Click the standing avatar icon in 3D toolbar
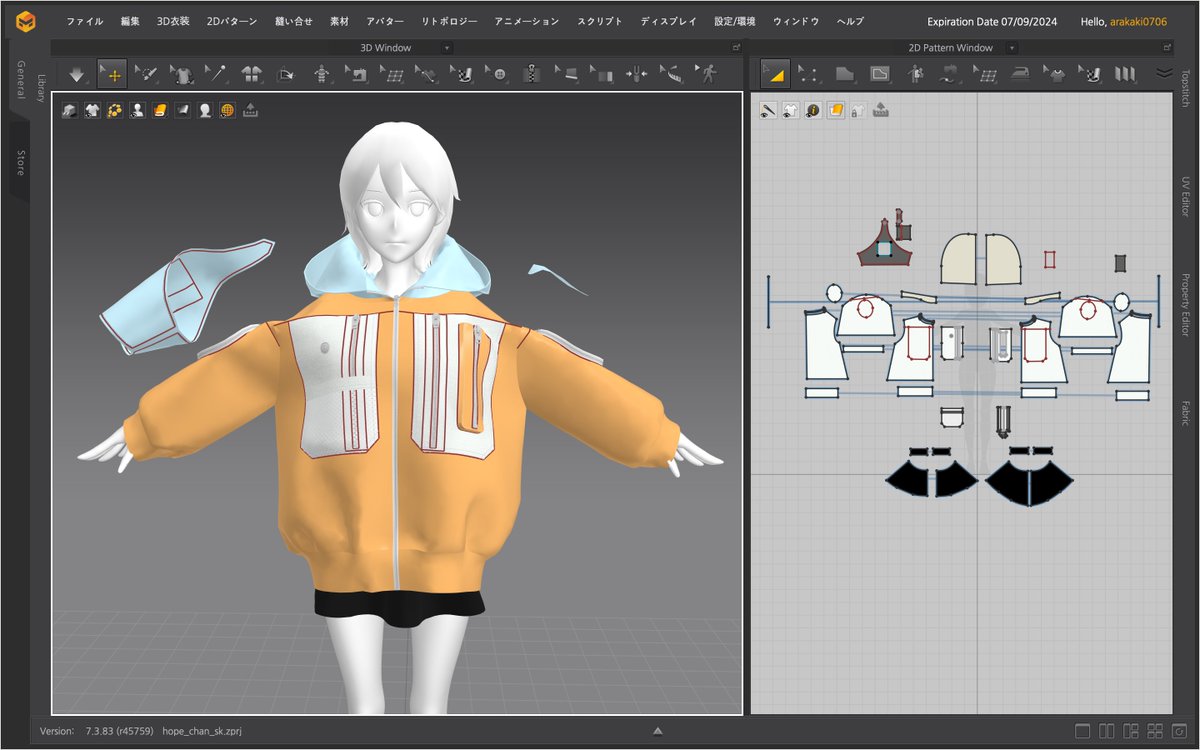The image size is (1200, 750). [x=321, y=74]
